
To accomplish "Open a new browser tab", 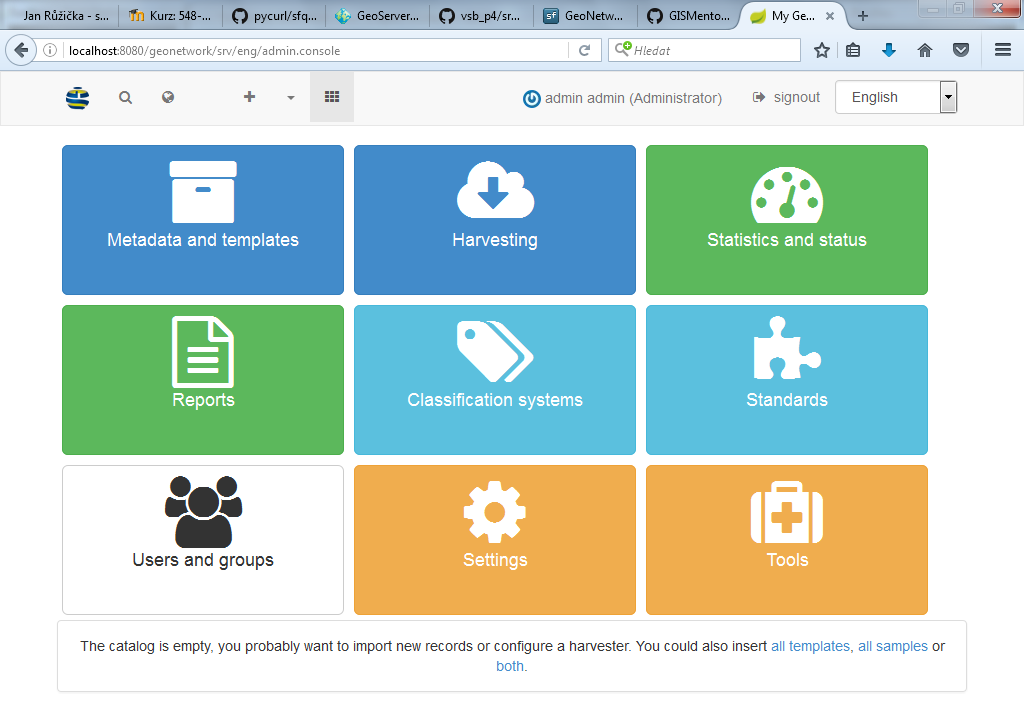I will [x=863, y=16].
